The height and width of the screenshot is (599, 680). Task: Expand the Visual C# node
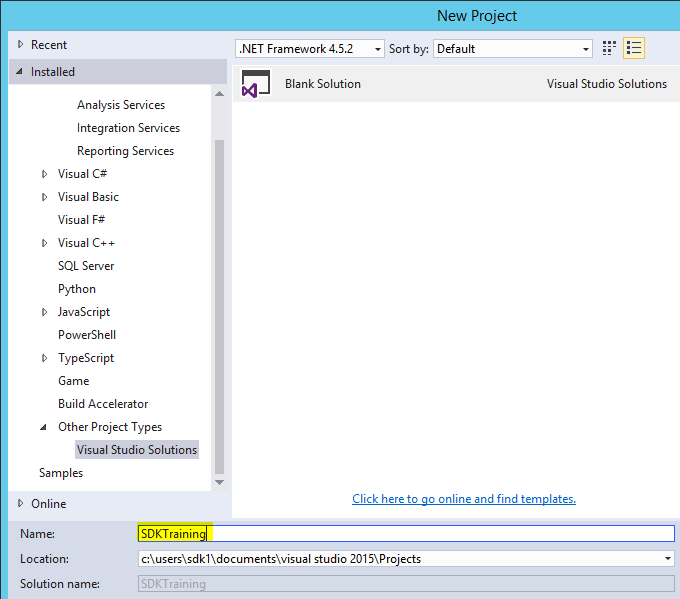tap(45, 174)
